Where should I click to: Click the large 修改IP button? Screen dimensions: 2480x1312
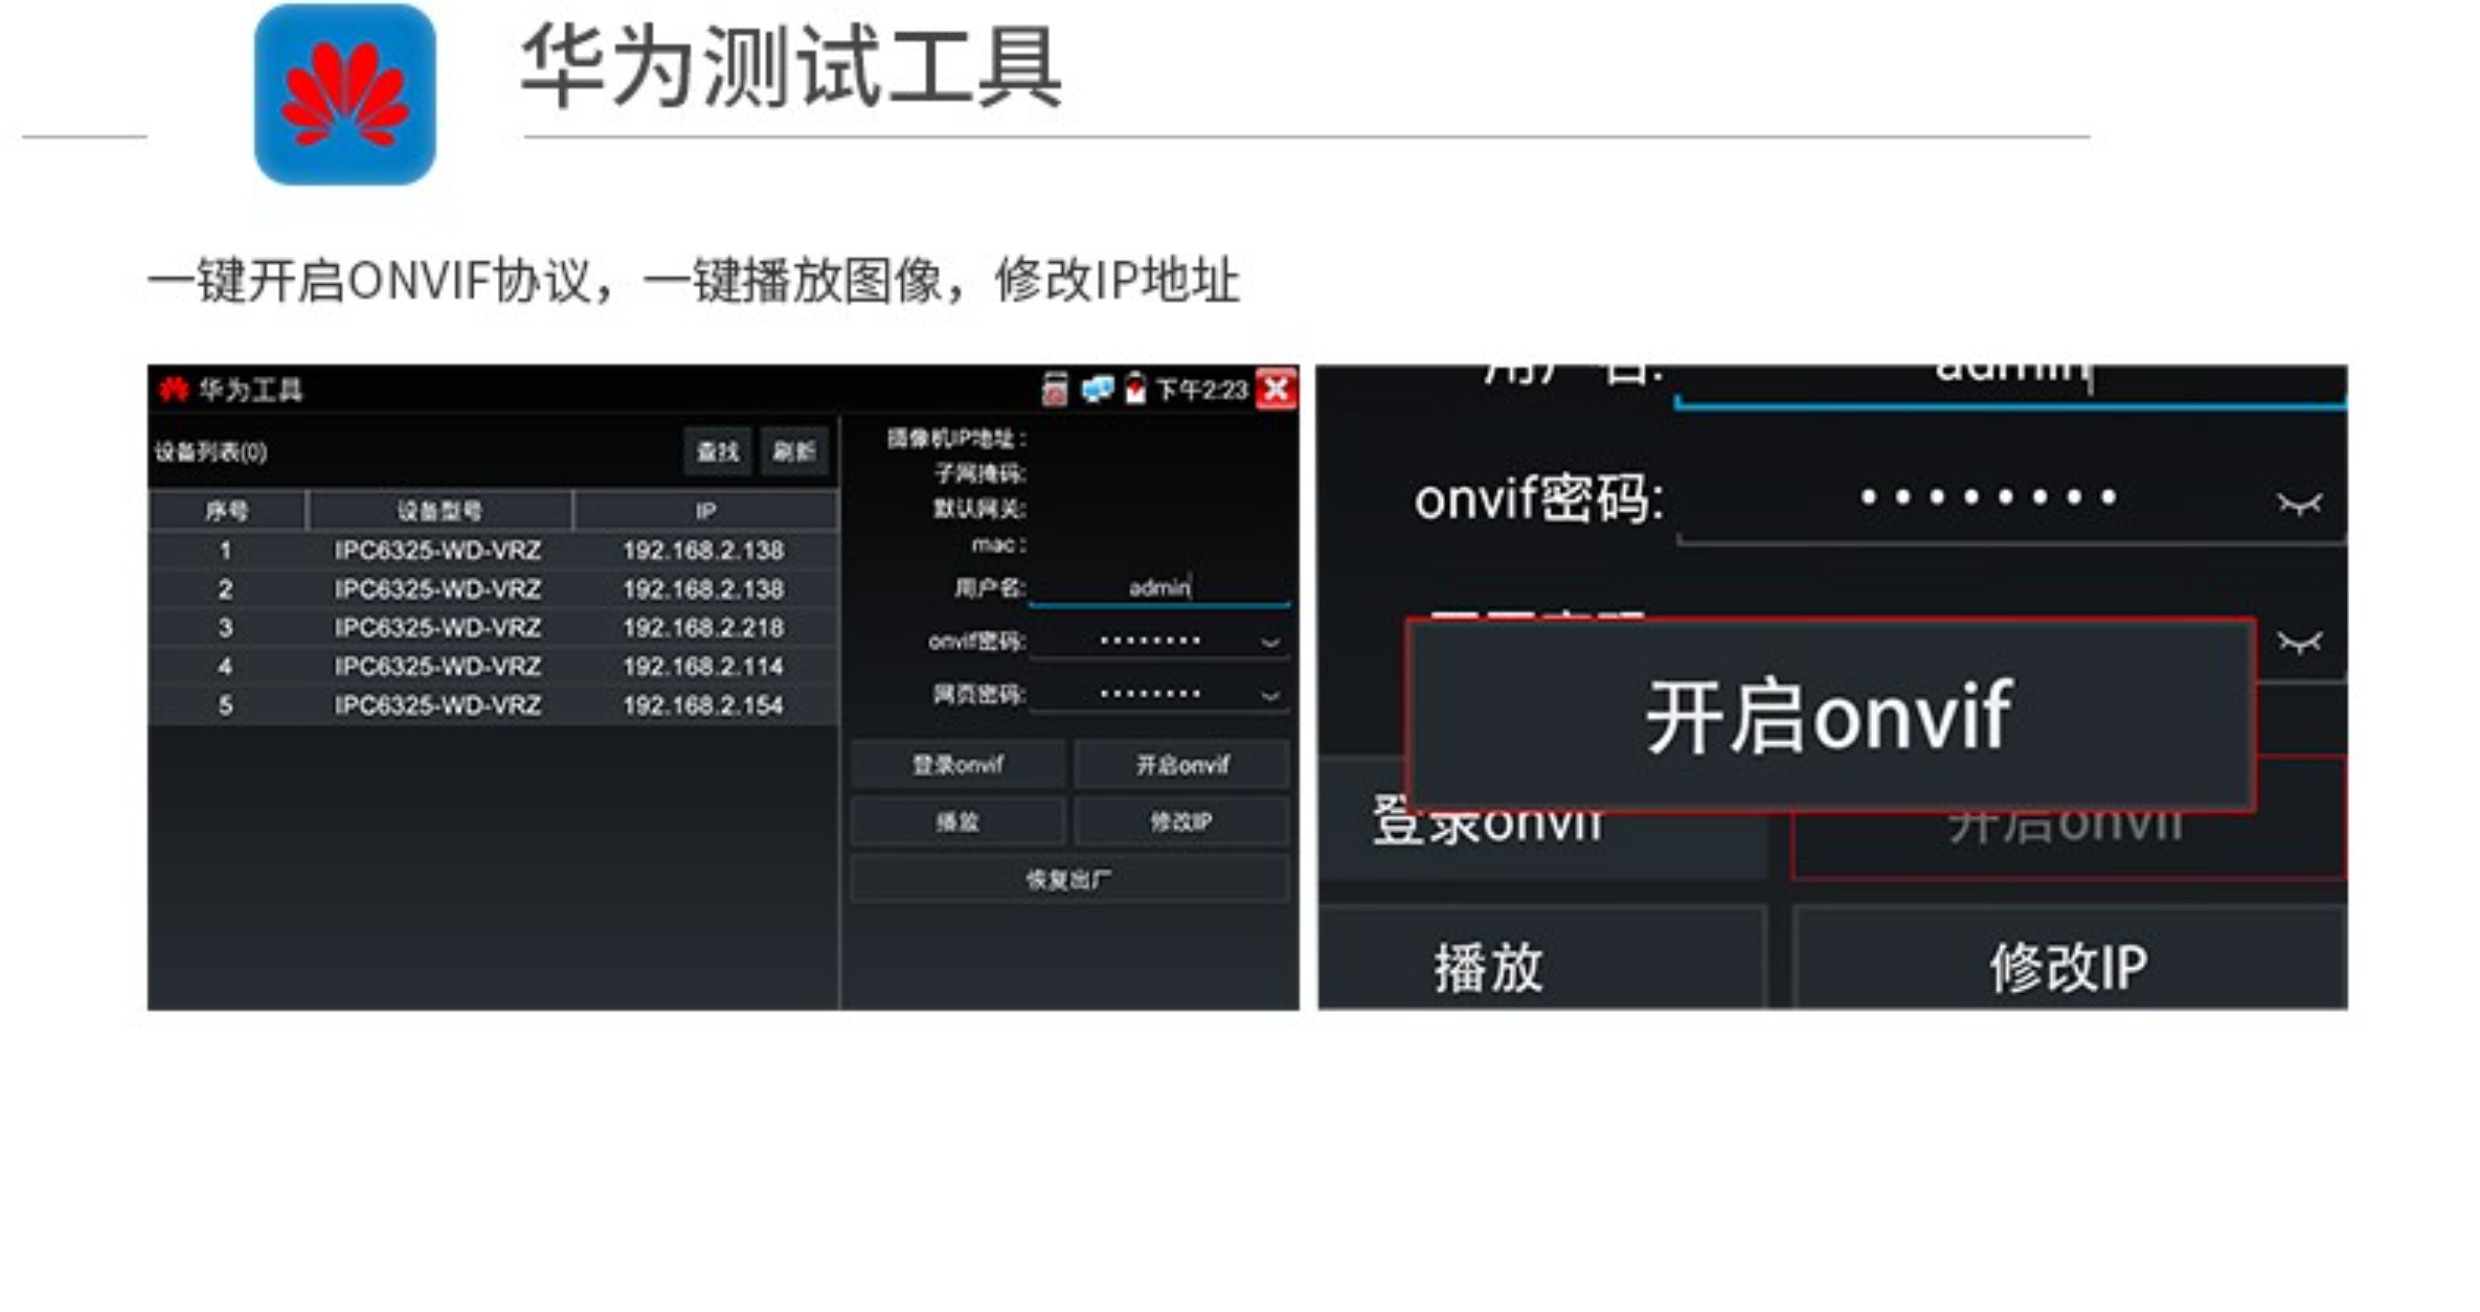pyautogui.click(x=2067, y=967)
